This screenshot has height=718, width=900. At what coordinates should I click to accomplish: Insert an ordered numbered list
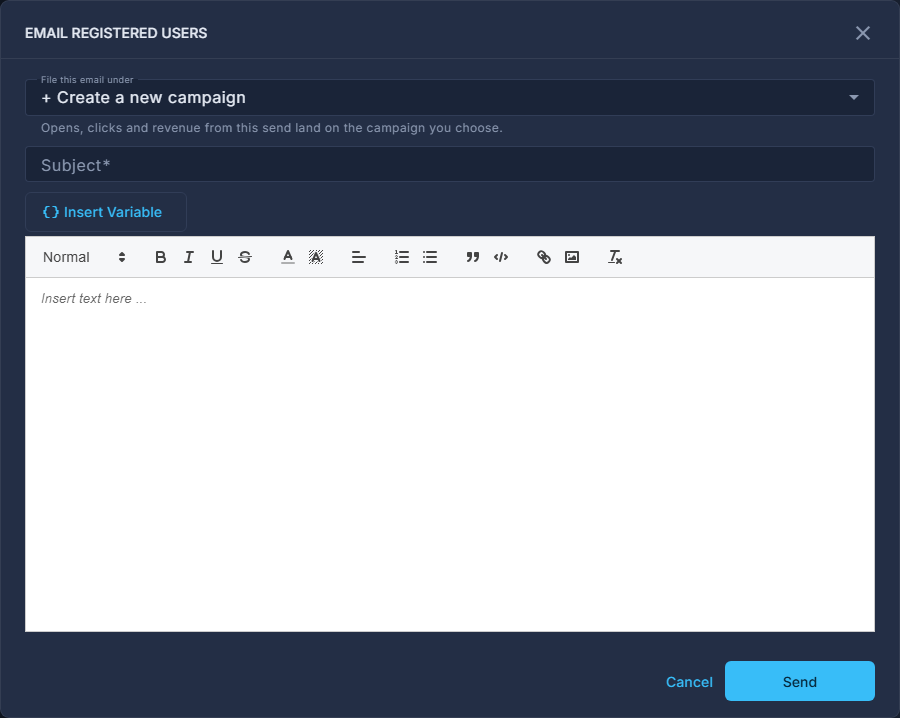tap(402, 257)
